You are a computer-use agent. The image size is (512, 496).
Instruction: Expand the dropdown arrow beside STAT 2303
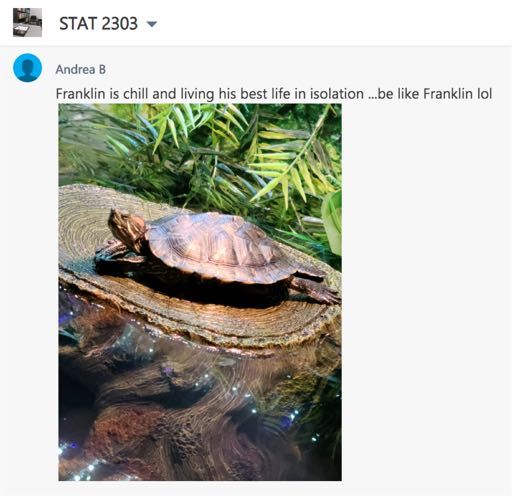pos(152,24)
